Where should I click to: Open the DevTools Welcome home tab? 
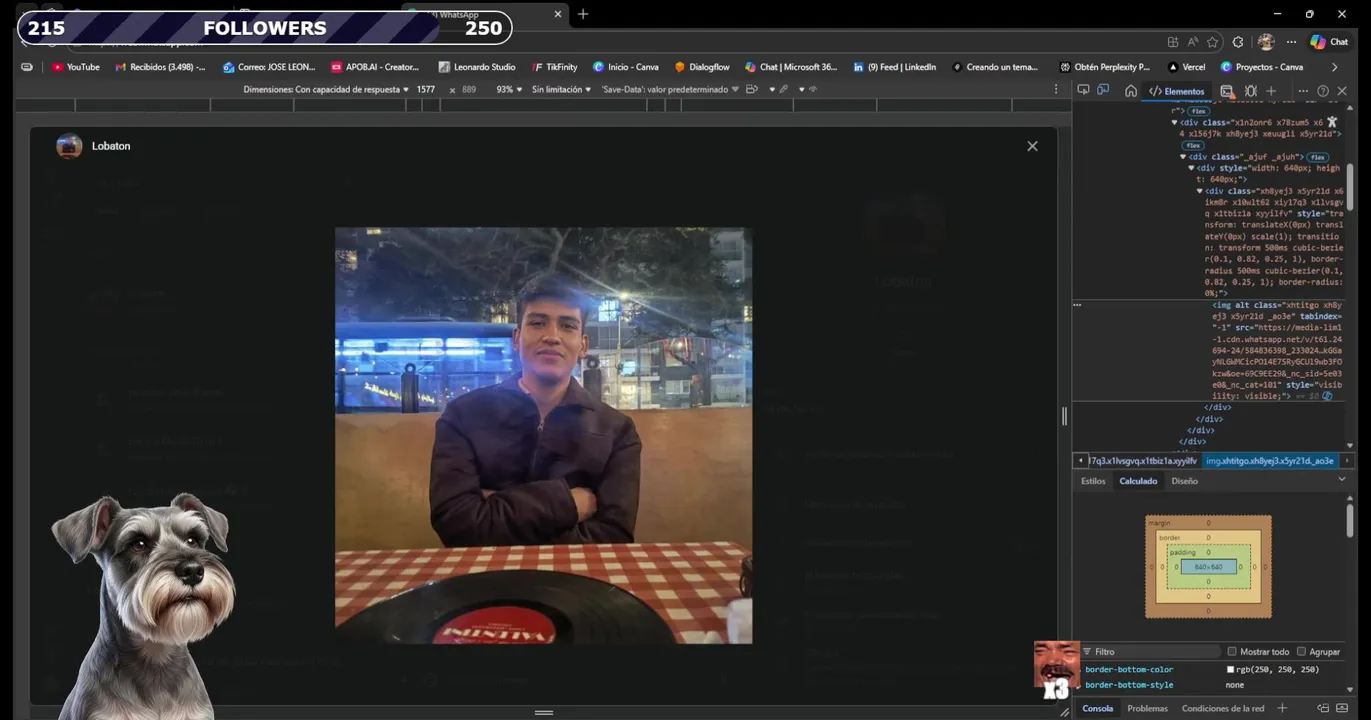[1131, 90]
